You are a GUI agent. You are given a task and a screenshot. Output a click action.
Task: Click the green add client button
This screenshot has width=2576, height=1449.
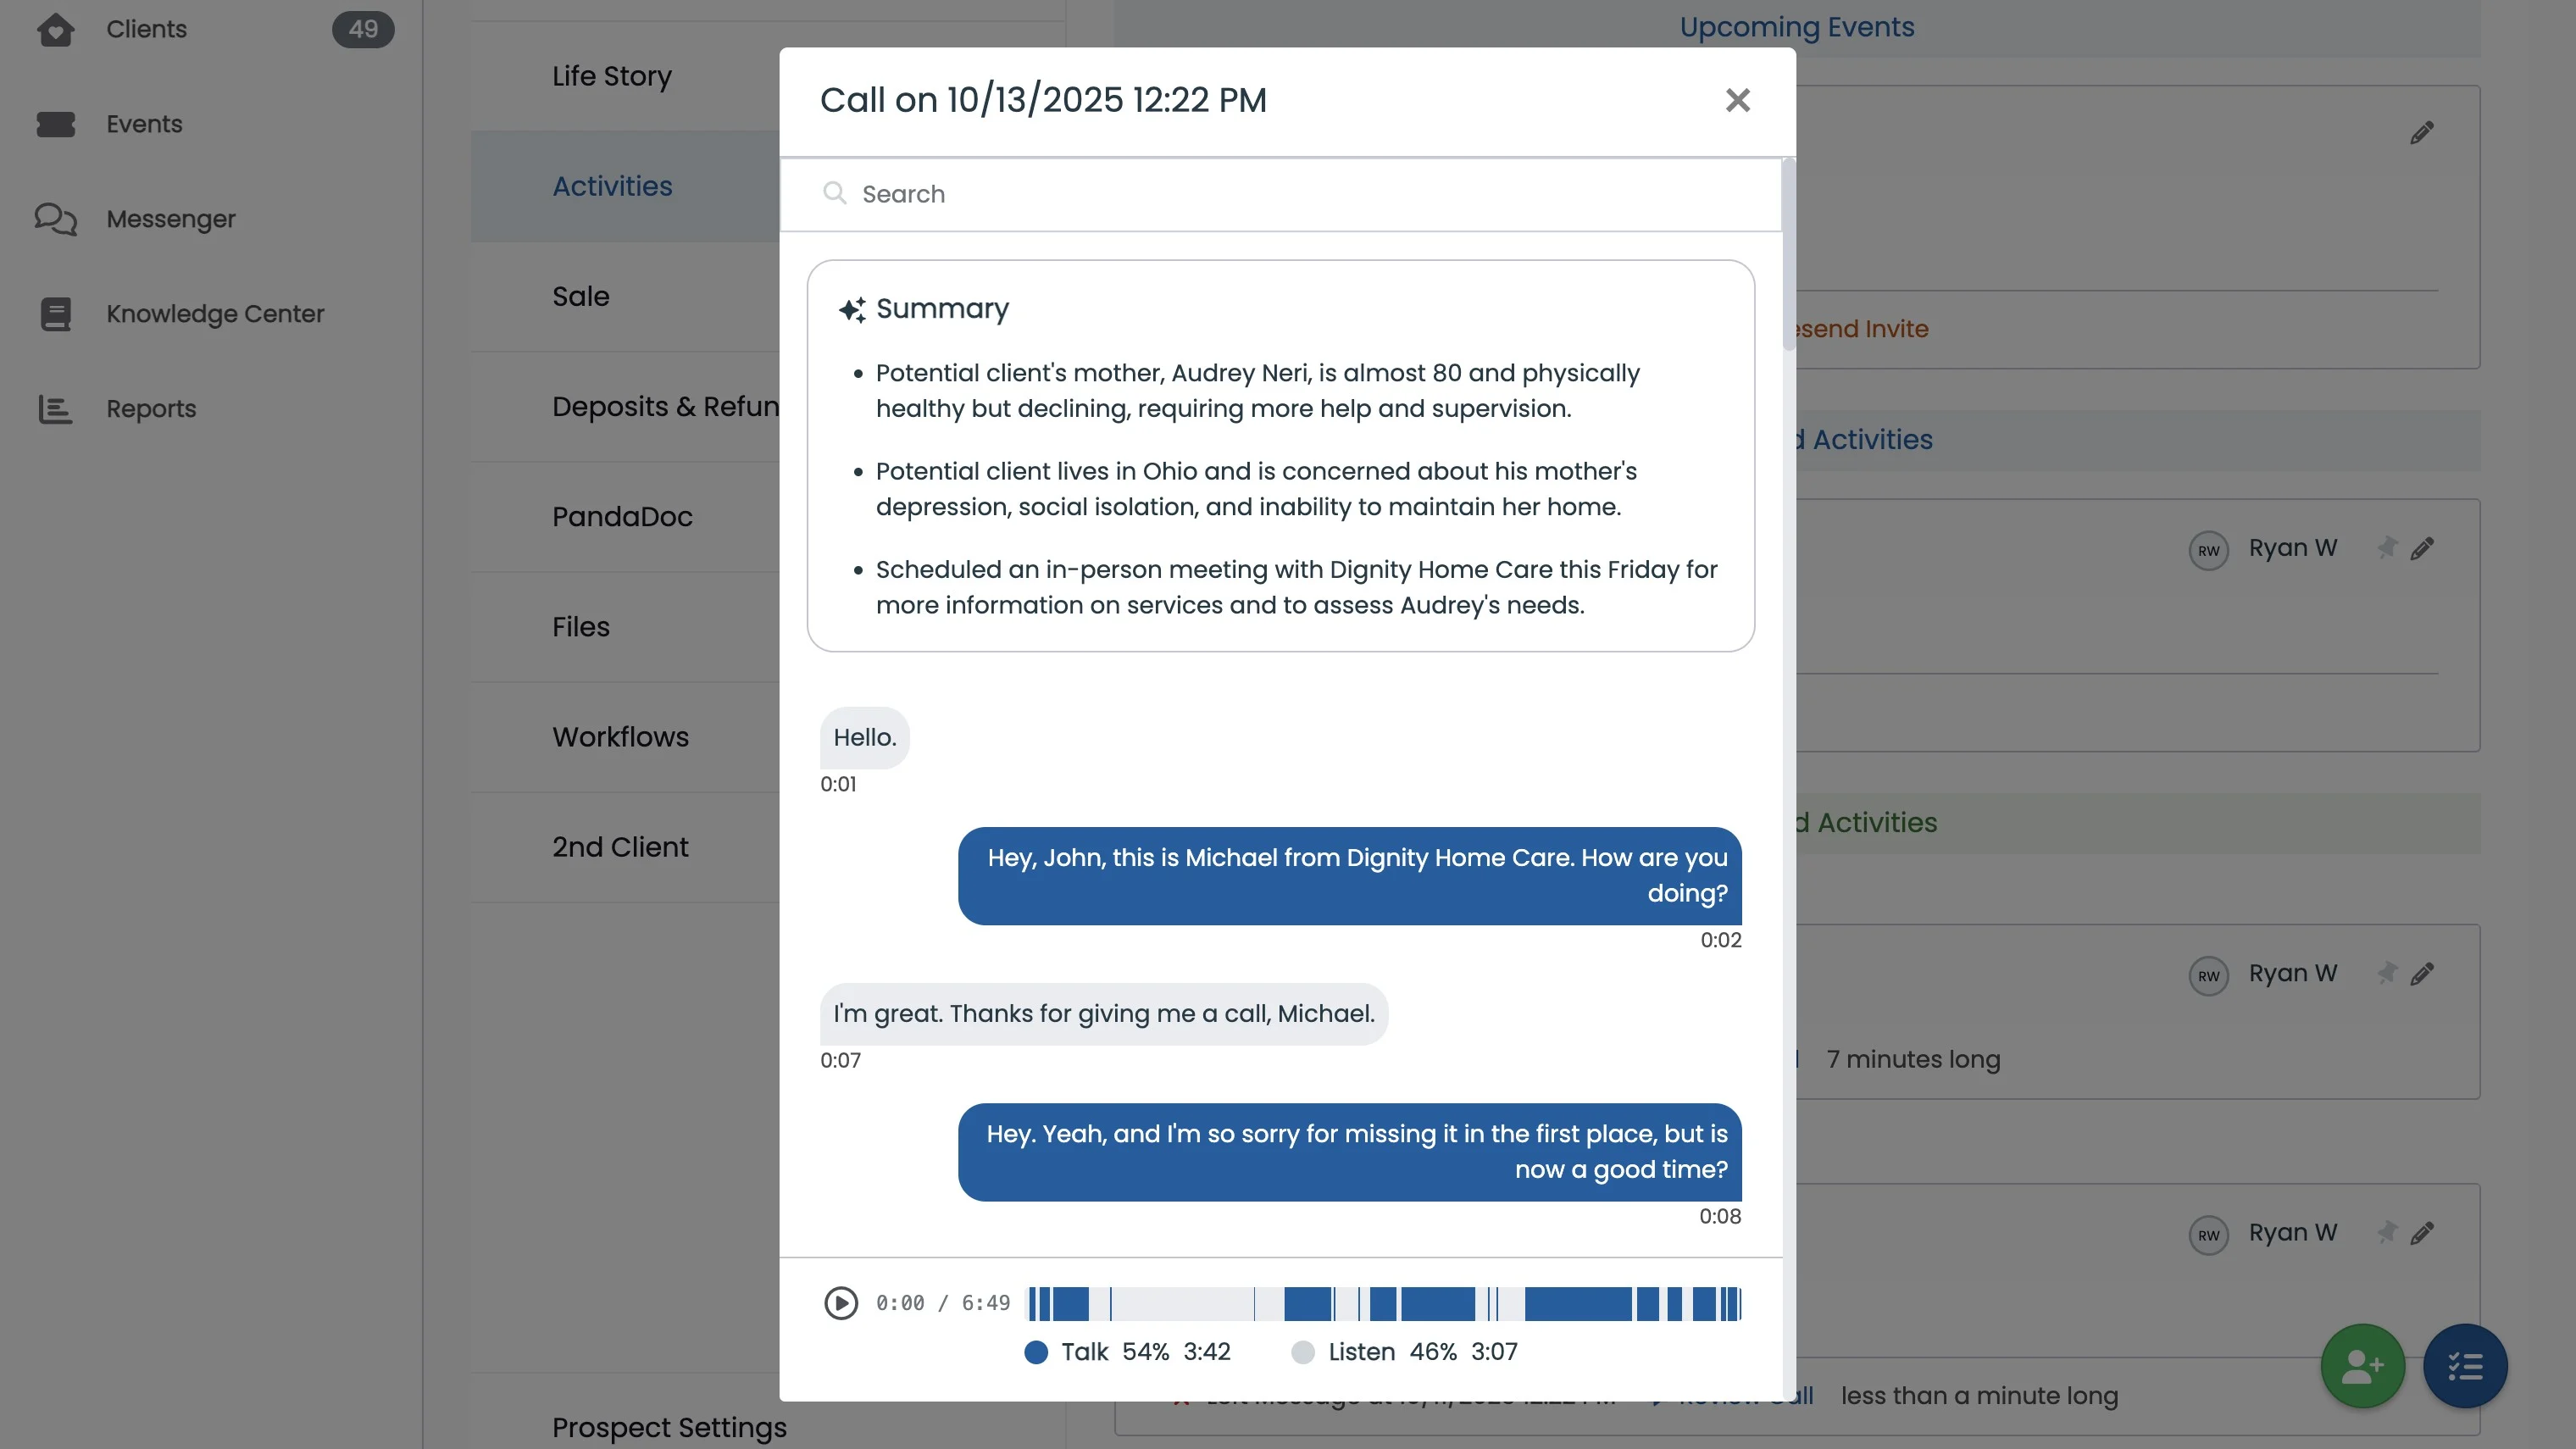click(x=2362, y=1366)
